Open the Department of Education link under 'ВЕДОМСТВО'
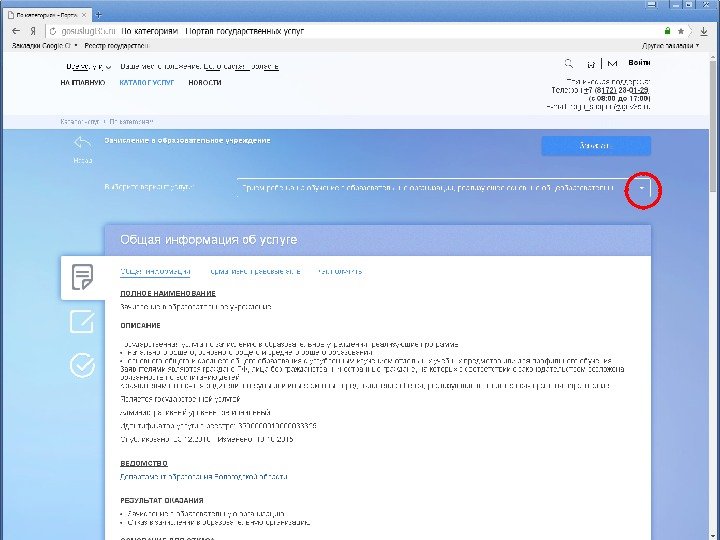The width and height of the screenshot is (720, 540). (x=203, y=477)
